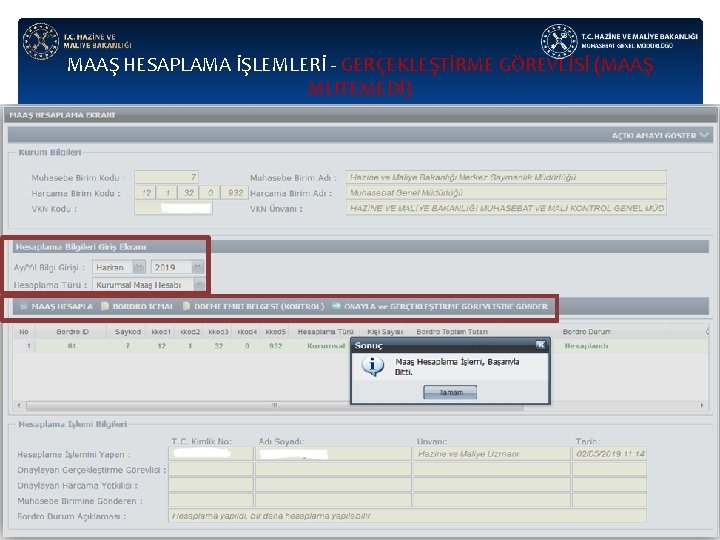Open Hesaplama Türü dropdown arrow
The image size is (720, 540).
click(x=199, y=285)
